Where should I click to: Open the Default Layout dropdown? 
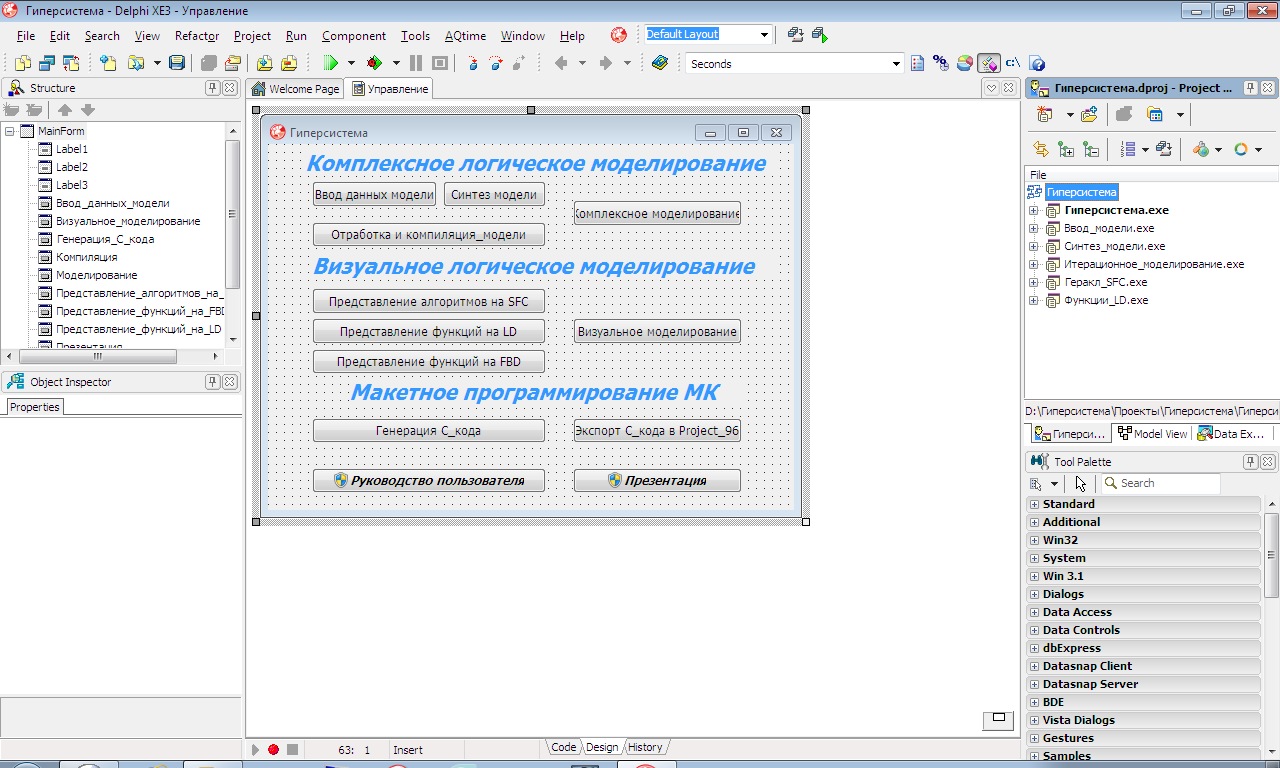(765, 34)
